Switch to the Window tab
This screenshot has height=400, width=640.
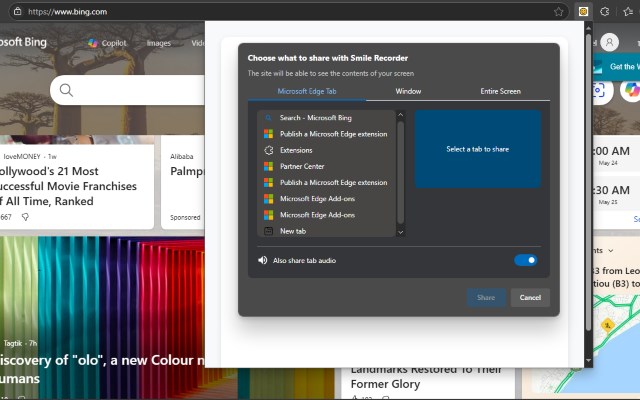tap(408, 91)
